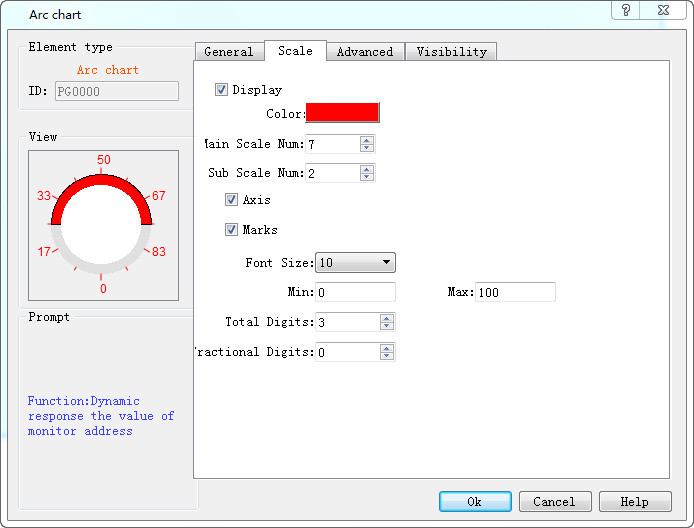The height and width of the screenshot is (528, 694).
Task: Increase Main Scale Num with up arrow
Action: tap(366, 140)
